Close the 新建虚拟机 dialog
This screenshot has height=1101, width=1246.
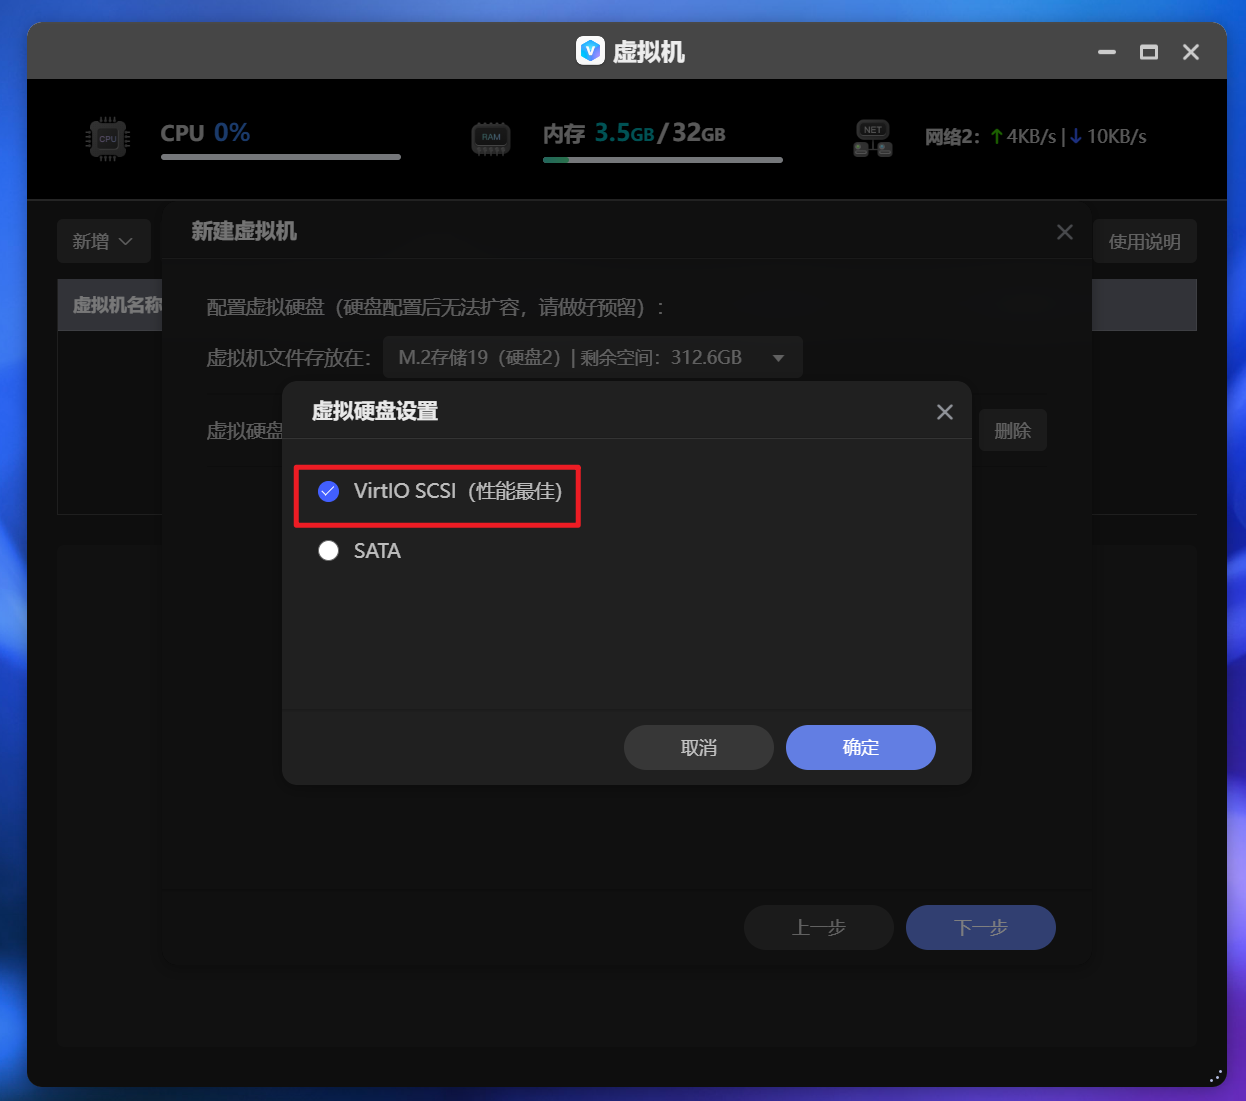(1065, 232)
